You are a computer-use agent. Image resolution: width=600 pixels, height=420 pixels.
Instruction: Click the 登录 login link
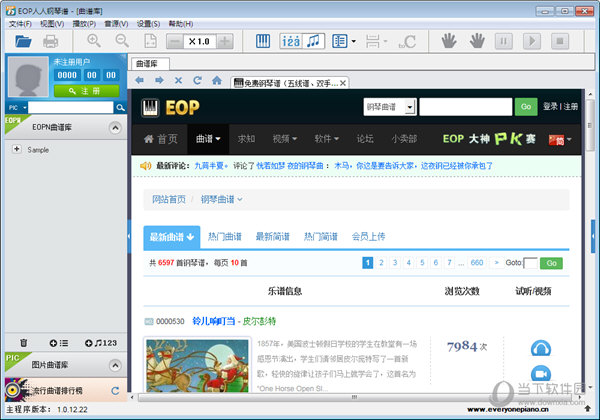(550, 106)
